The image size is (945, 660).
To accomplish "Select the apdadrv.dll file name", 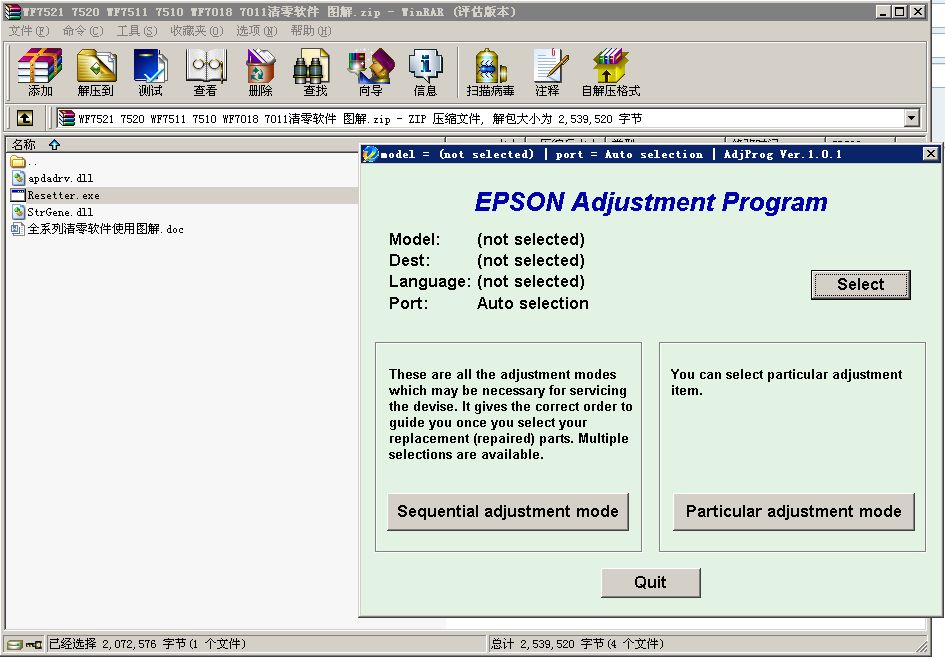I will [61, 178].
